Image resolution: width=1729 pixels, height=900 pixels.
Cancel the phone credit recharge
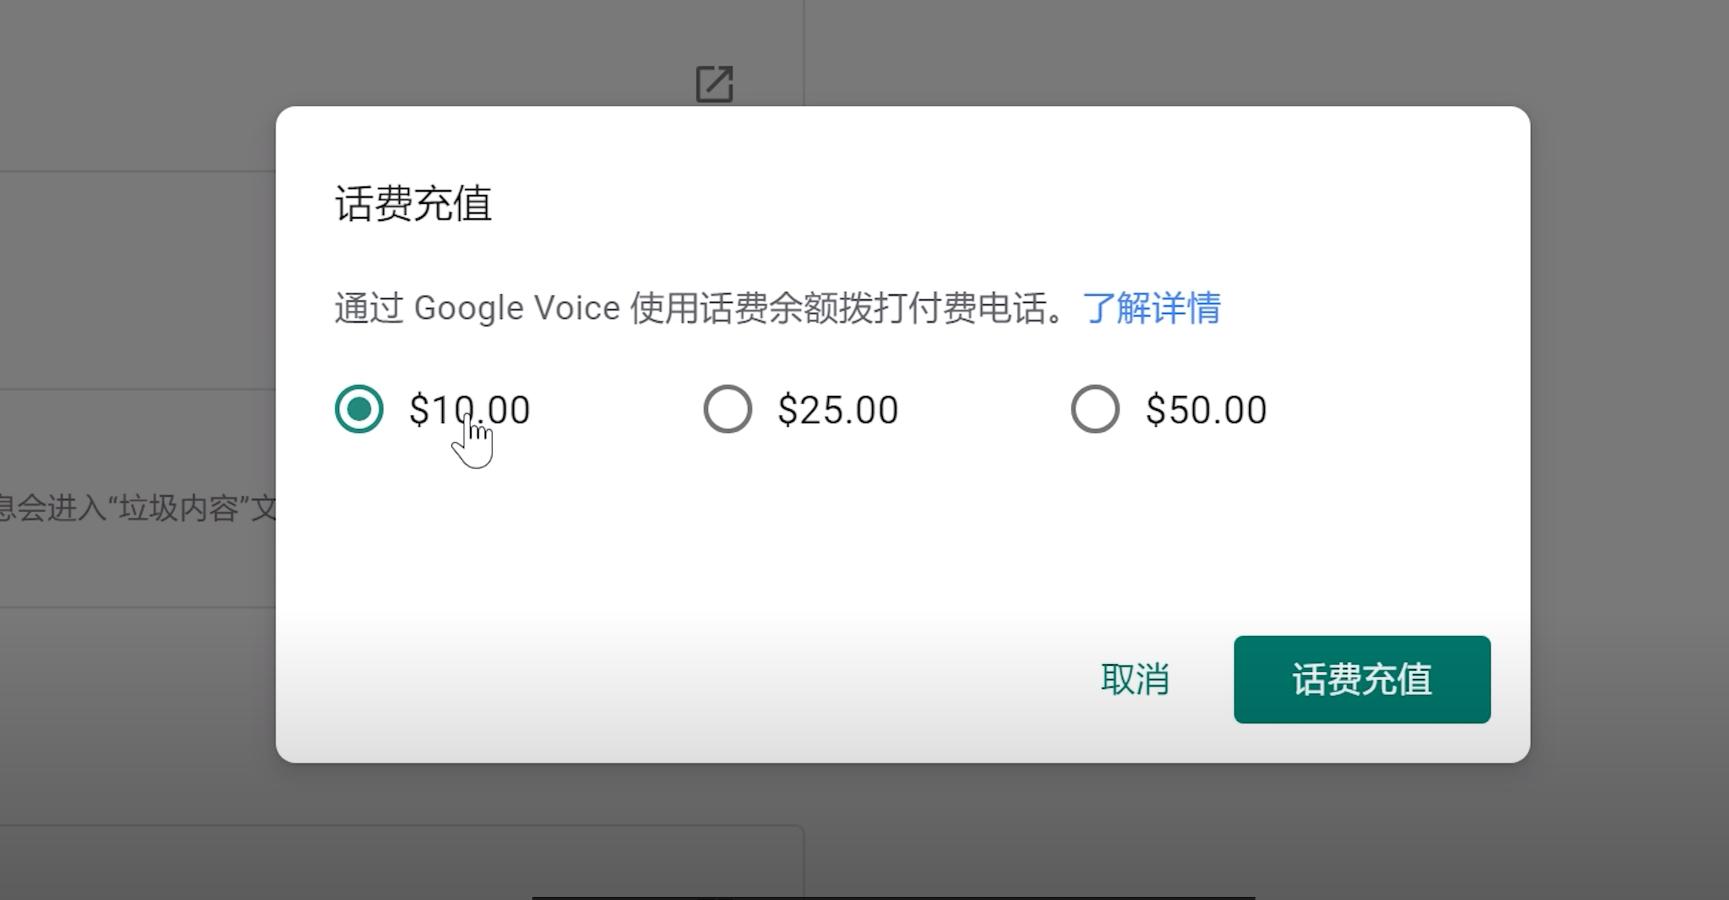1135,680
